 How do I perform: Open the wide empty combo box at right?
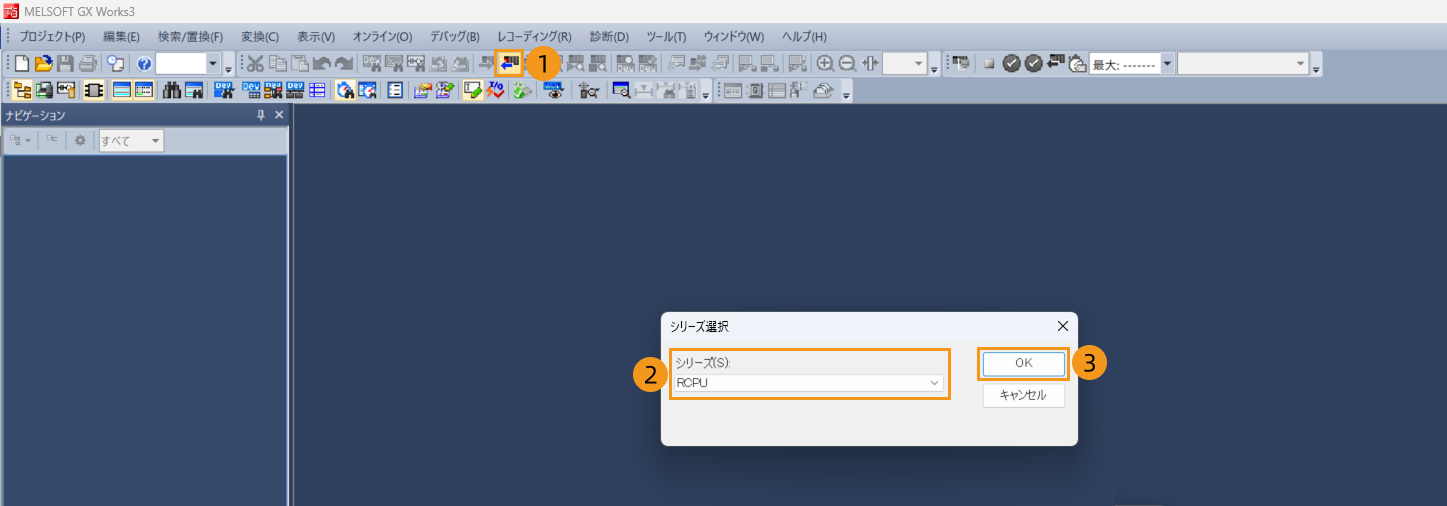1243,63
